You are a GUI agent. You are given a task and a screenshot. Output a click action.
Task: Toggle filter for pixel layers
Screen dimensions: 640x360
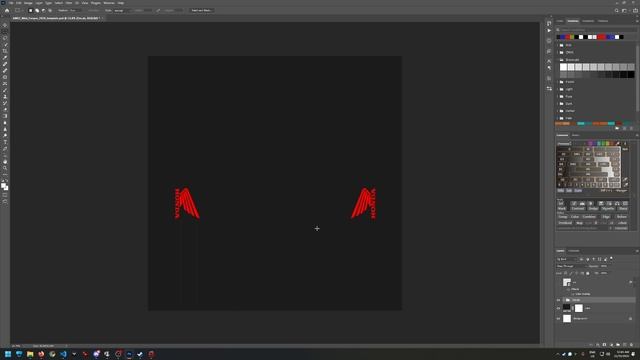(582, 259)
